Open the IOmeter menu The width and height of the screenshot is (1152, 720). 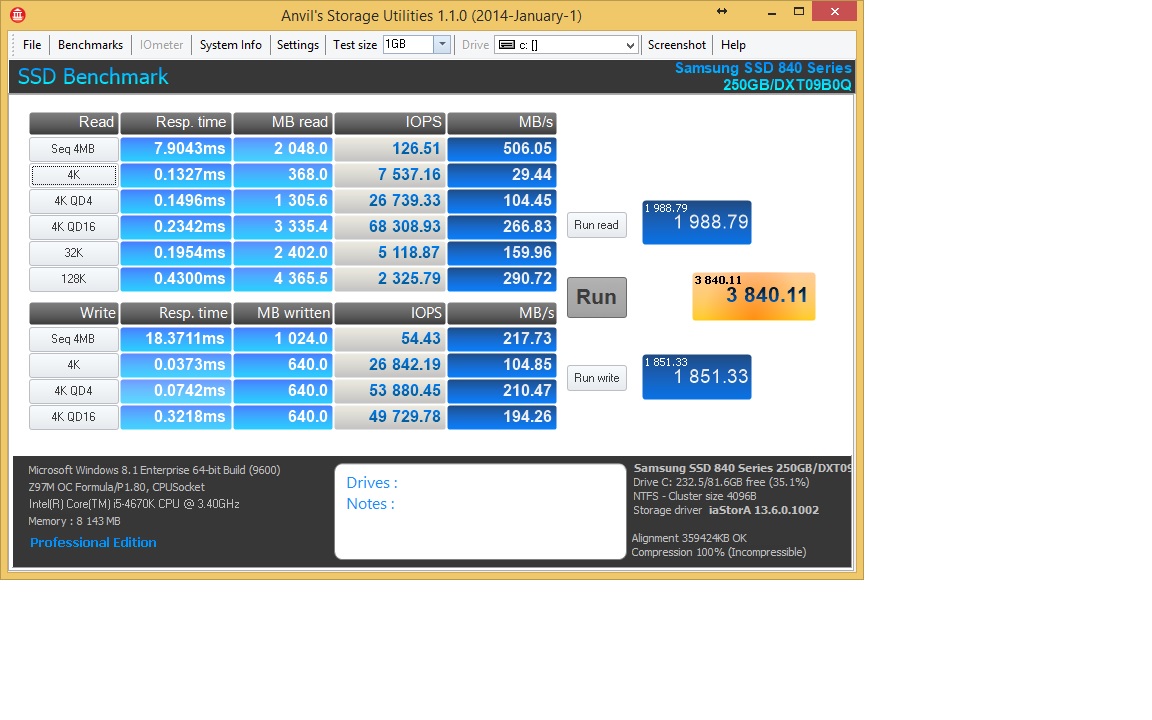tap(162, 45)
